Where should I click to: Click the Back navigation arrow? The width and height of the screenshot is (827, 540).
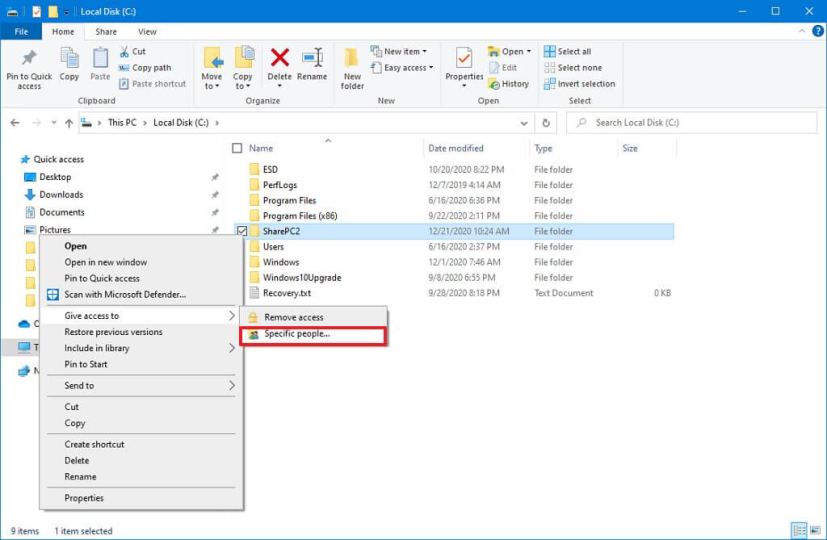[15, 123]
